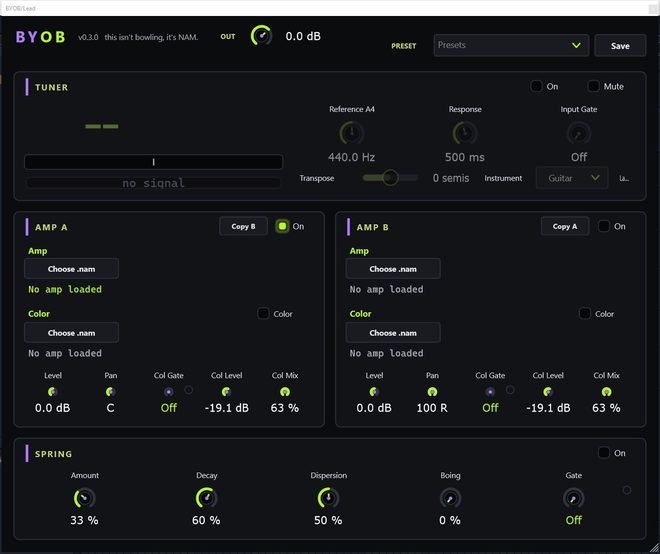This screenshot has width=660, height=554.
Task: Click the 0 semis transpose value
Action: point(451,178)
